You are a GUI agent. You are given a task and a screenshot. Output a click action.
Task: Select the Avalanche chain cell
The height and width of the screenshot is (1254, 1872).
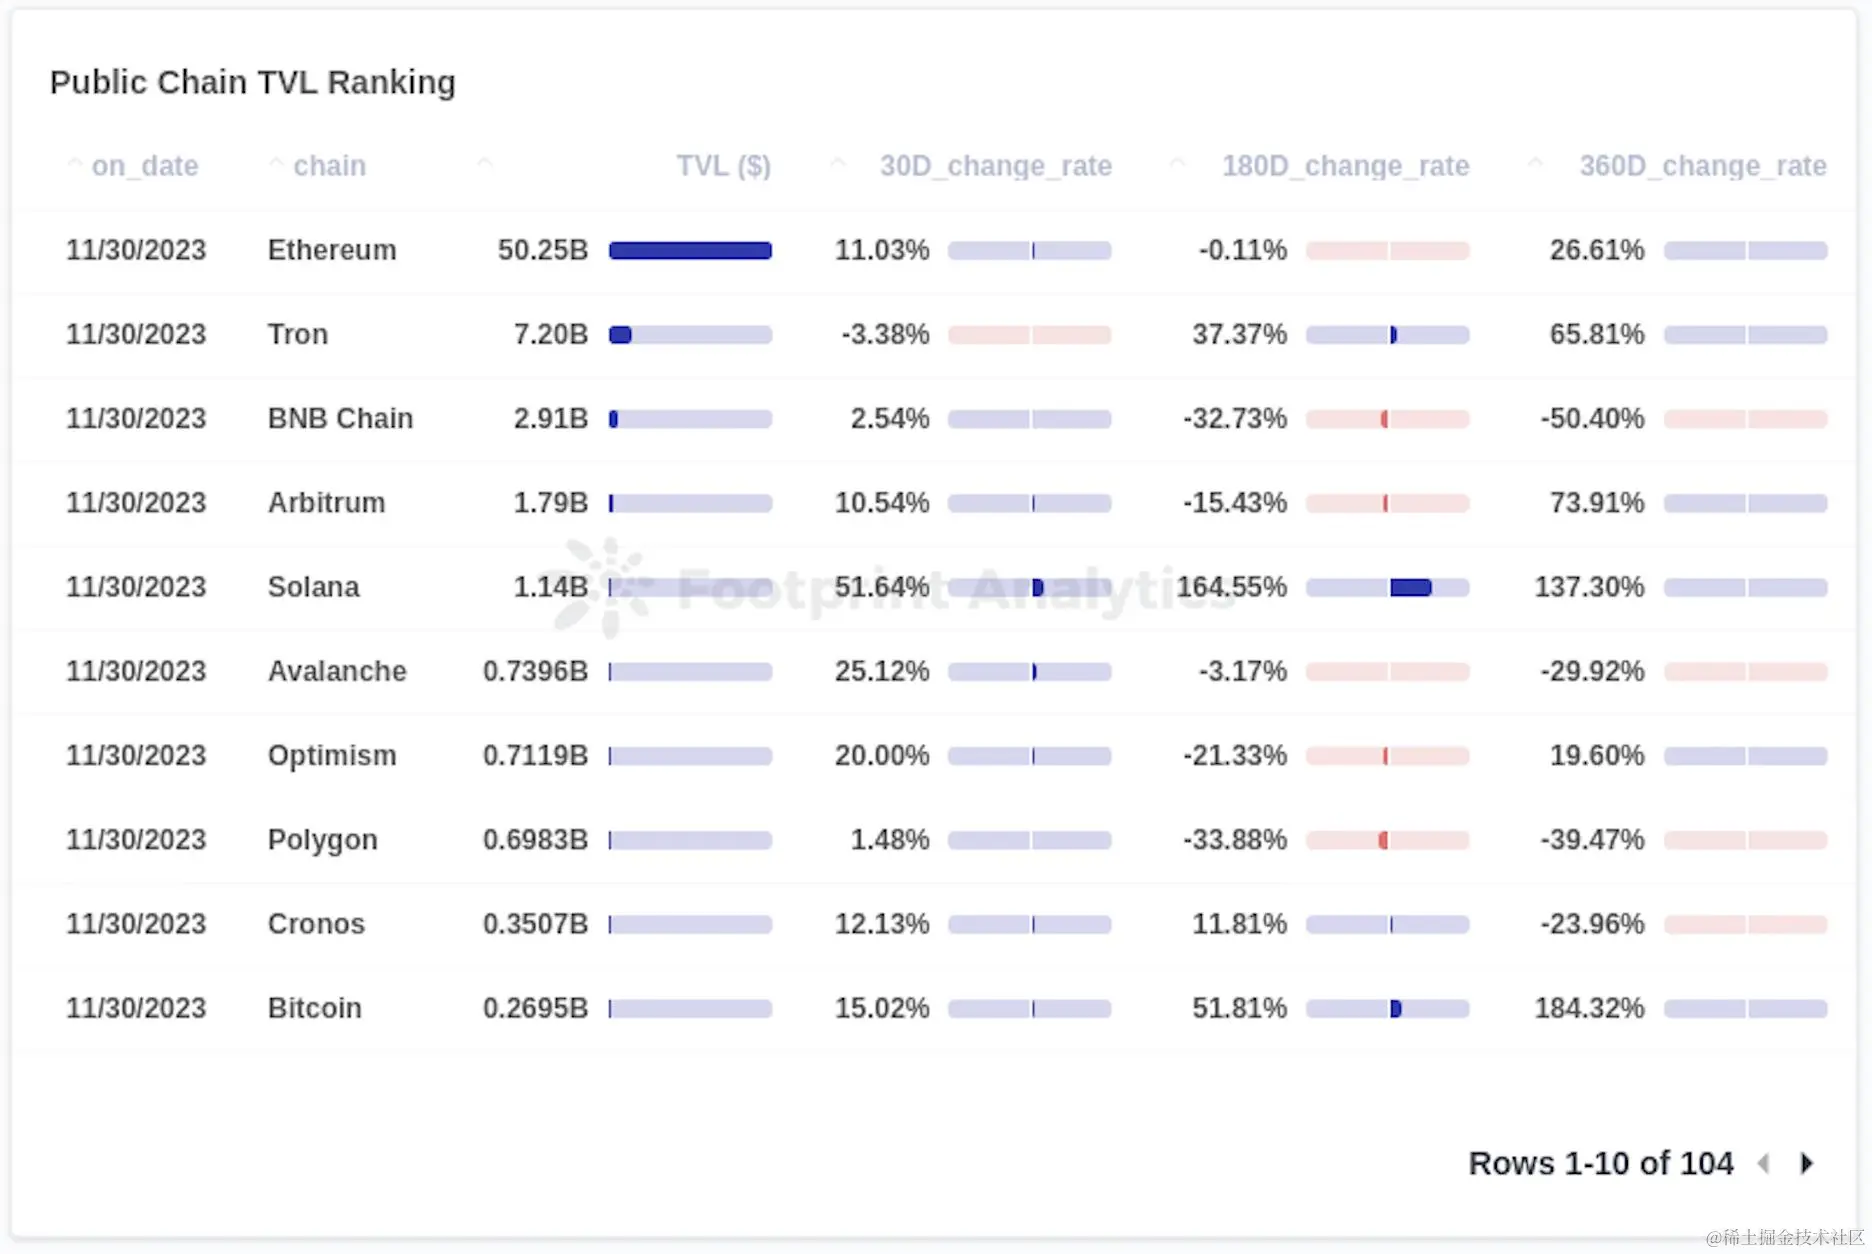tap(337, 671)
